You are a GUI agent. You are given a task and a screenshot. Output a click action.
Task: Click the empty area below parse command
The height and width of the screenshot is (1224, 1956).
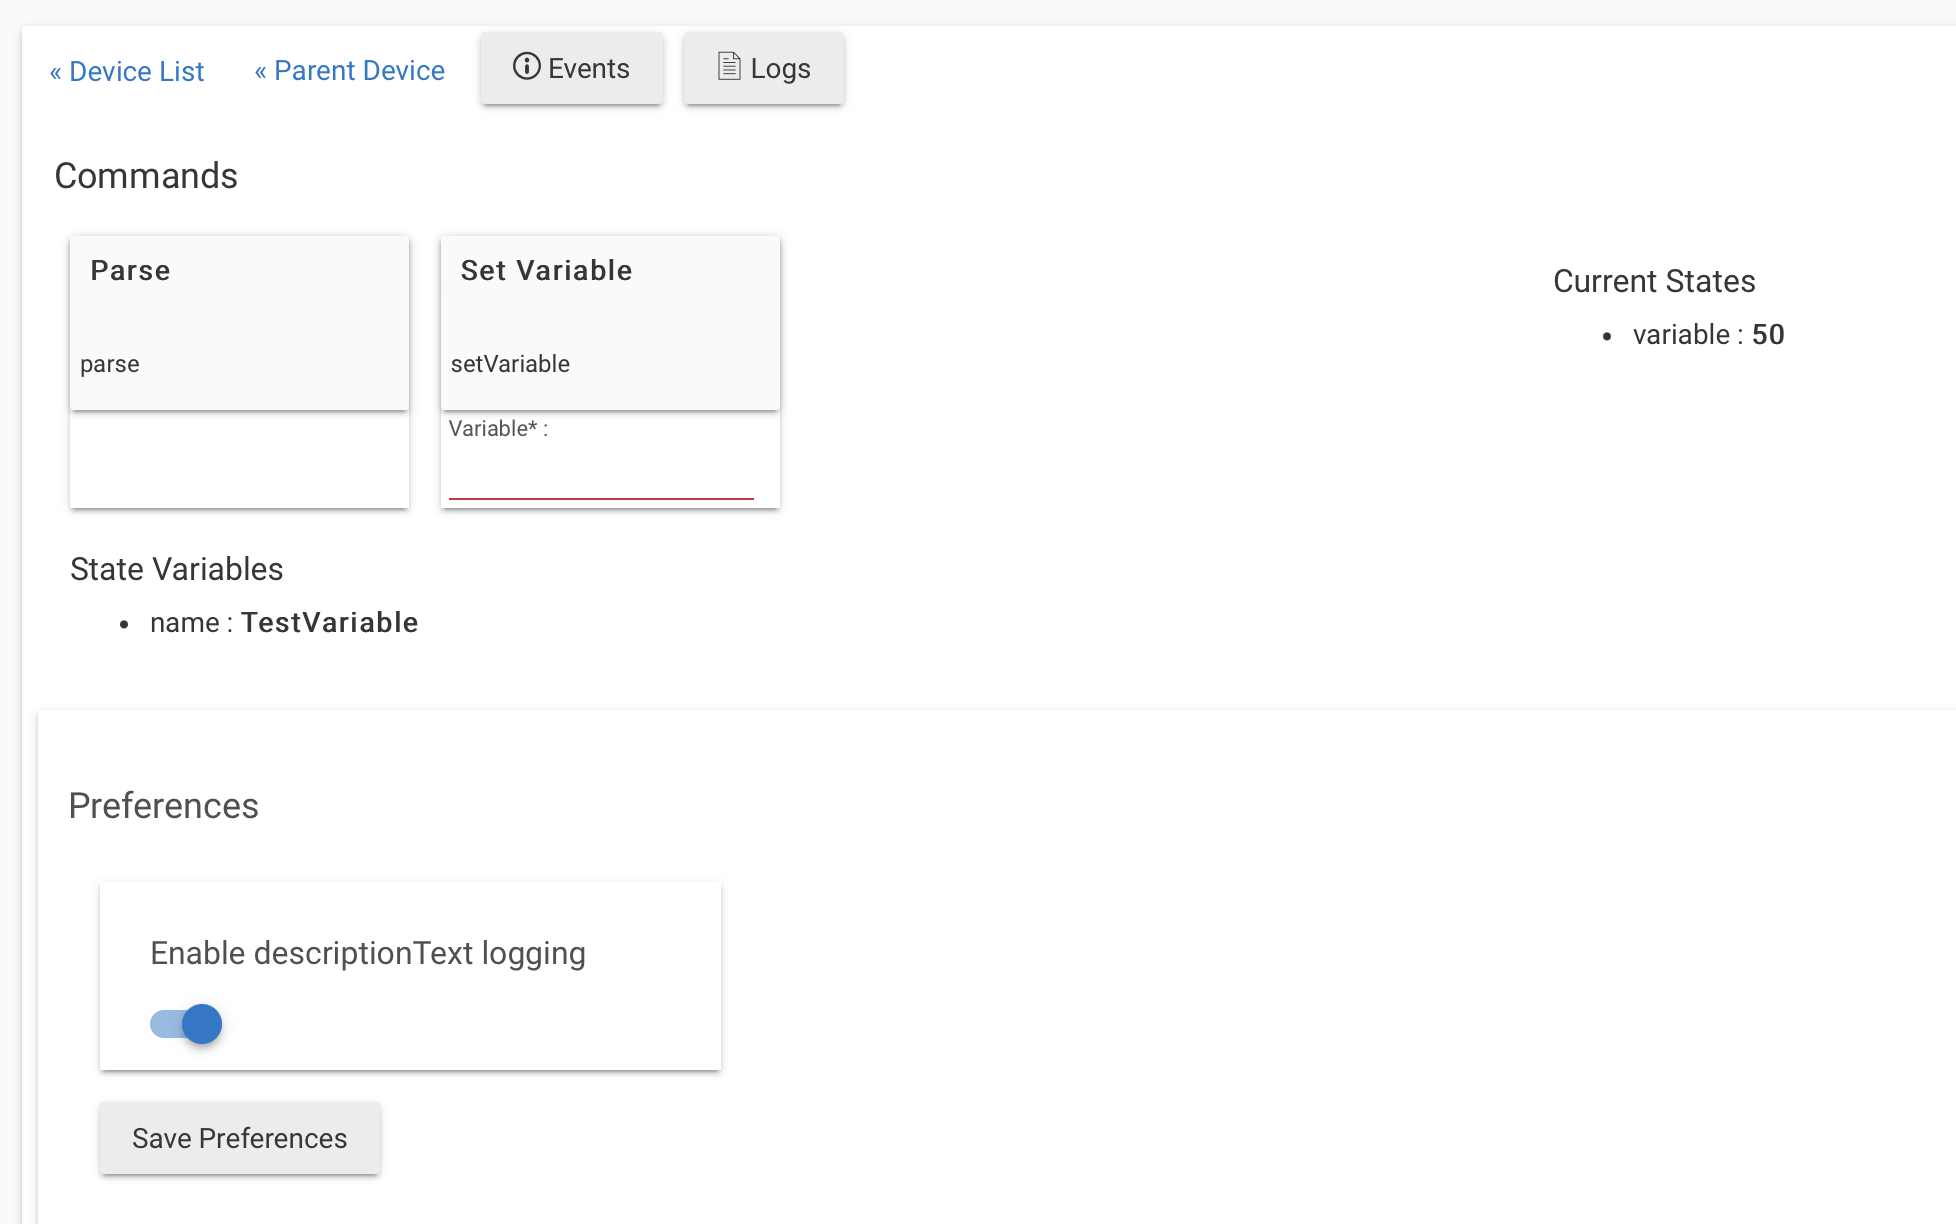(239, 460)
